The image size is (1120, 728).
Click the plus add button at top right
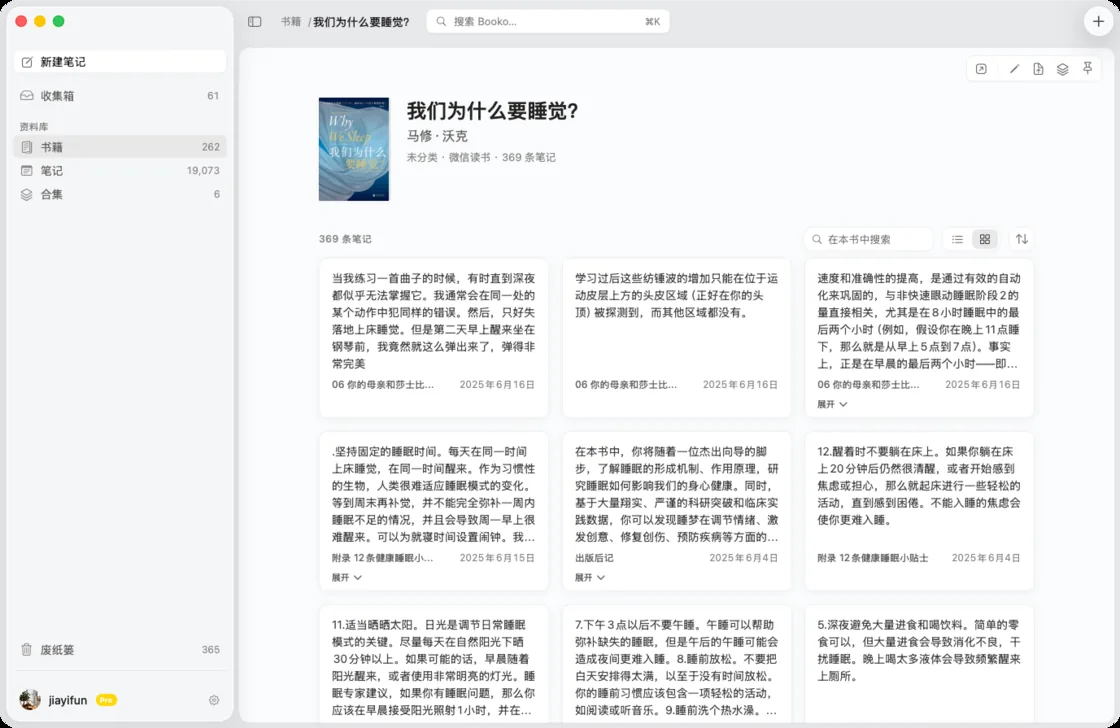[1098, 21]
